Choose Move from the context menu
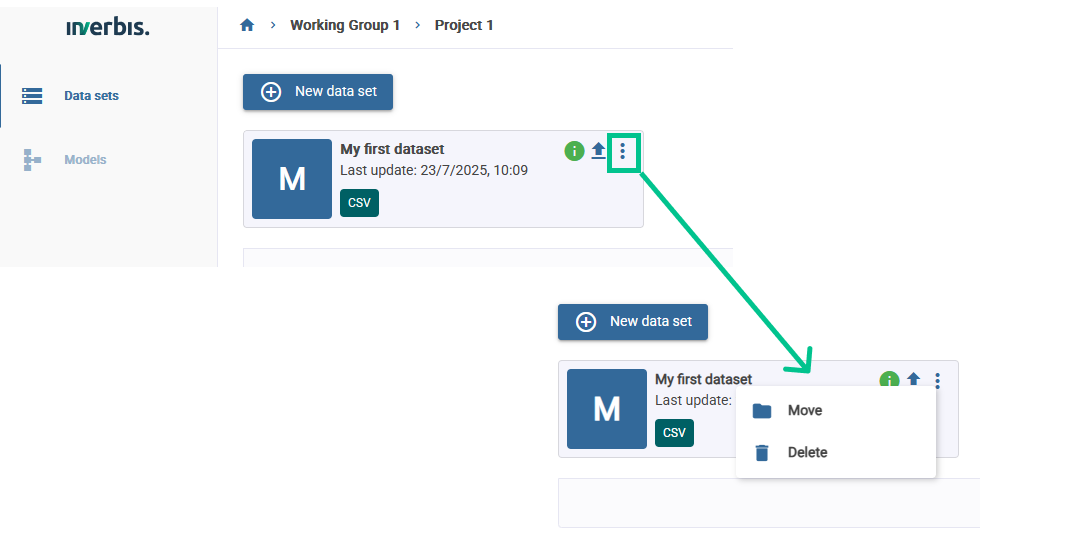This screenshot has height=554, width=1086. coord(805,410)
